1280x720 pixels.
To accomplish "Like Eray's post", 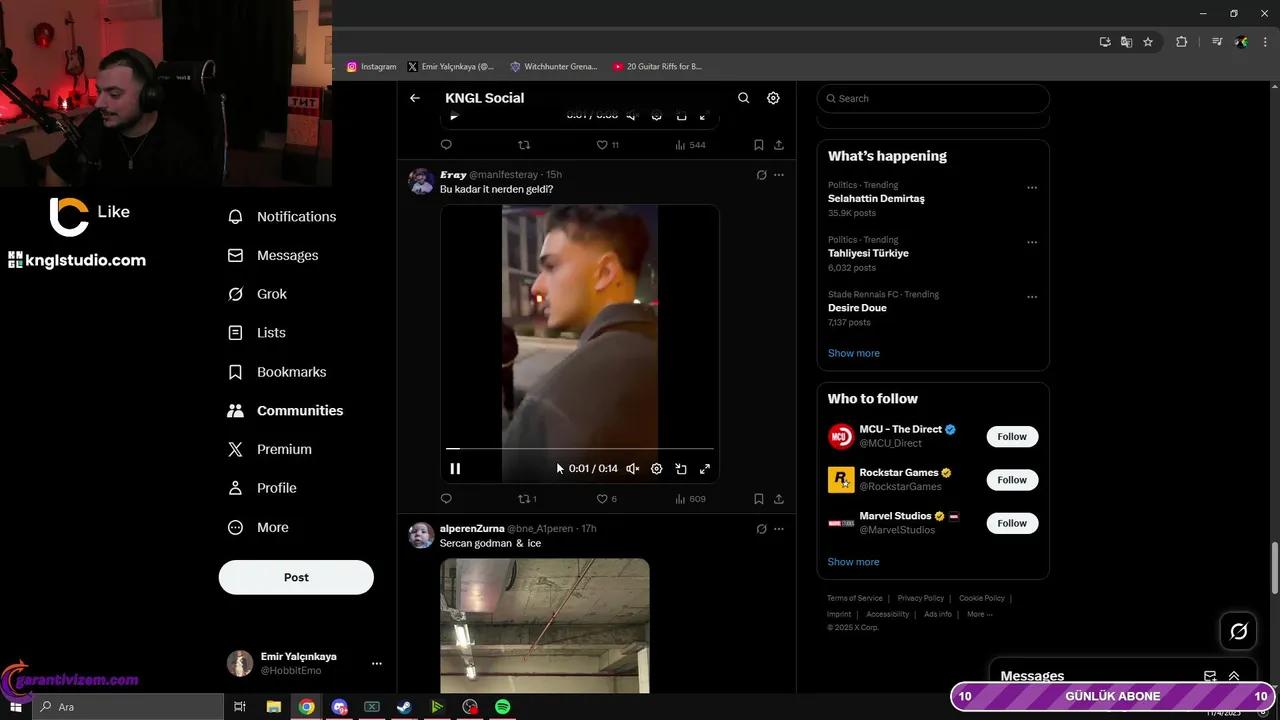I will [x=603, y=498].
